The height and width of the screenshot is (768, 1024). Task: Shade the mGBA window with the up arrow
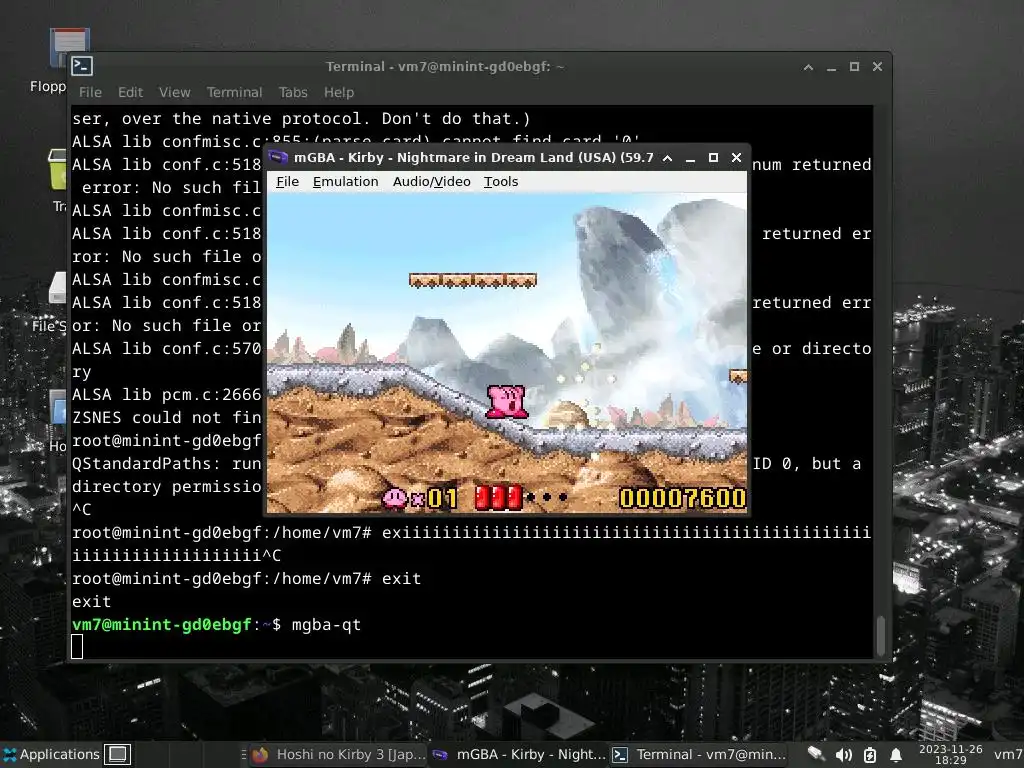pyautogui.click(x=667, y=158)
